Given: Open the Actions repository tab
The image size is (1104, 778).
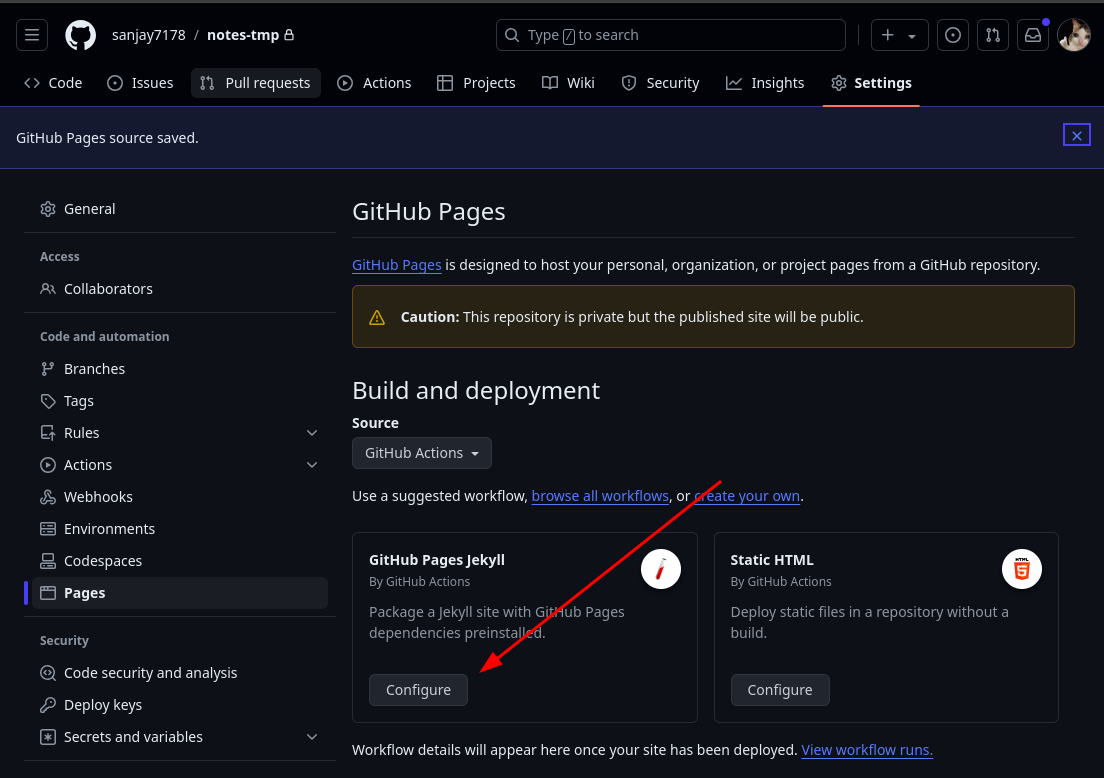Looking at the screenshot, I should coord(375,83).
